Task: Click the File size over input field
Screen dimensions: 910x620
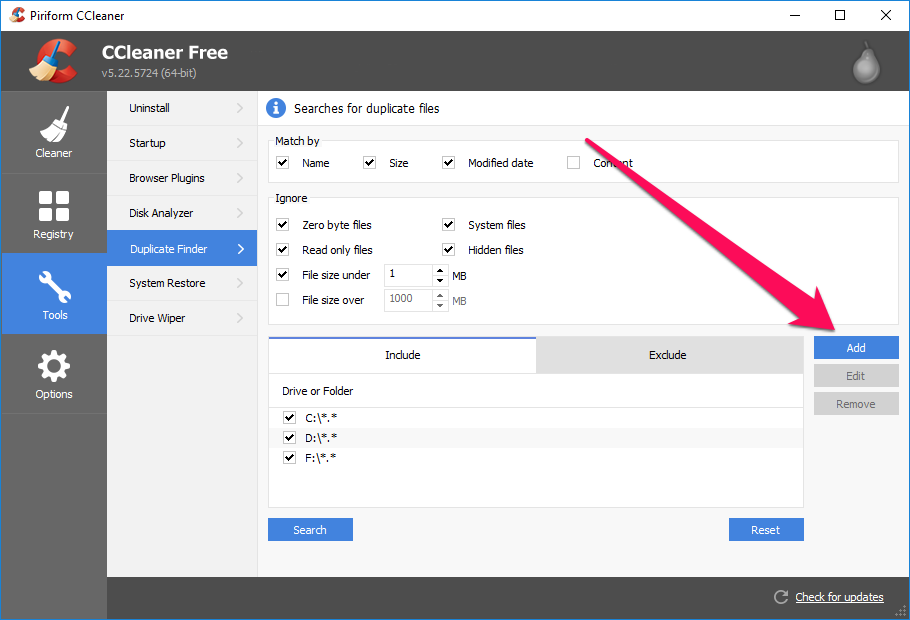Action: [409, 300]
